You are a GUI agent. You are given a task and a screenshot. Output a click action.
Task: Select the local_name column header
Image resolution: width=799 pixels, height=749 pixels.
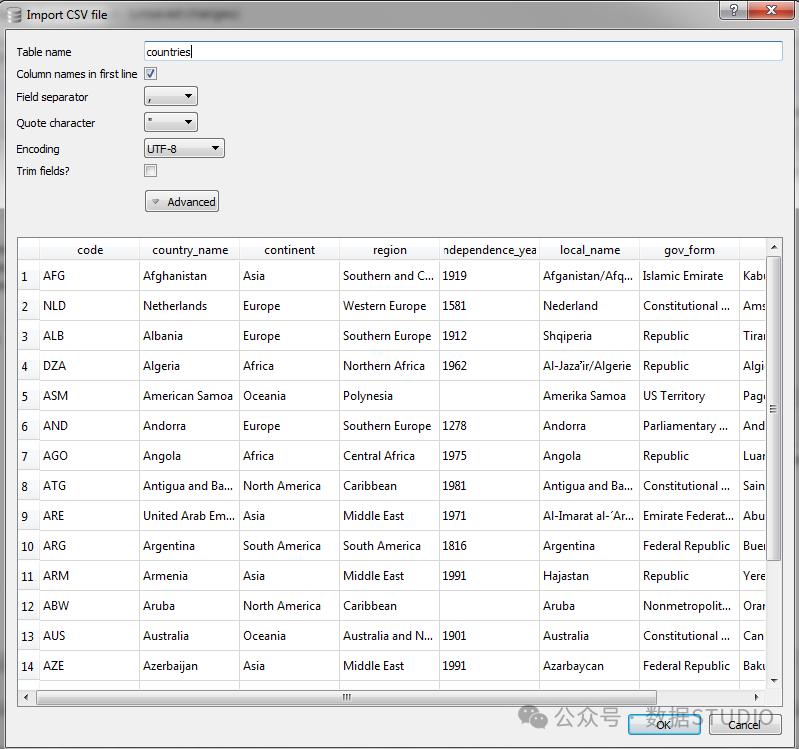(590, 250)
